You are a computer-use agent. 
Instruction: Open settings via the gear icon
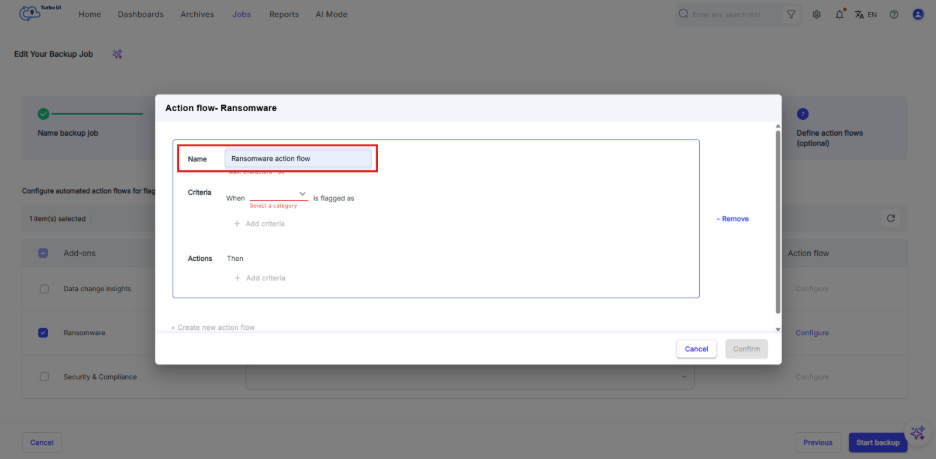pyautogui.click(x=817, y=15)
